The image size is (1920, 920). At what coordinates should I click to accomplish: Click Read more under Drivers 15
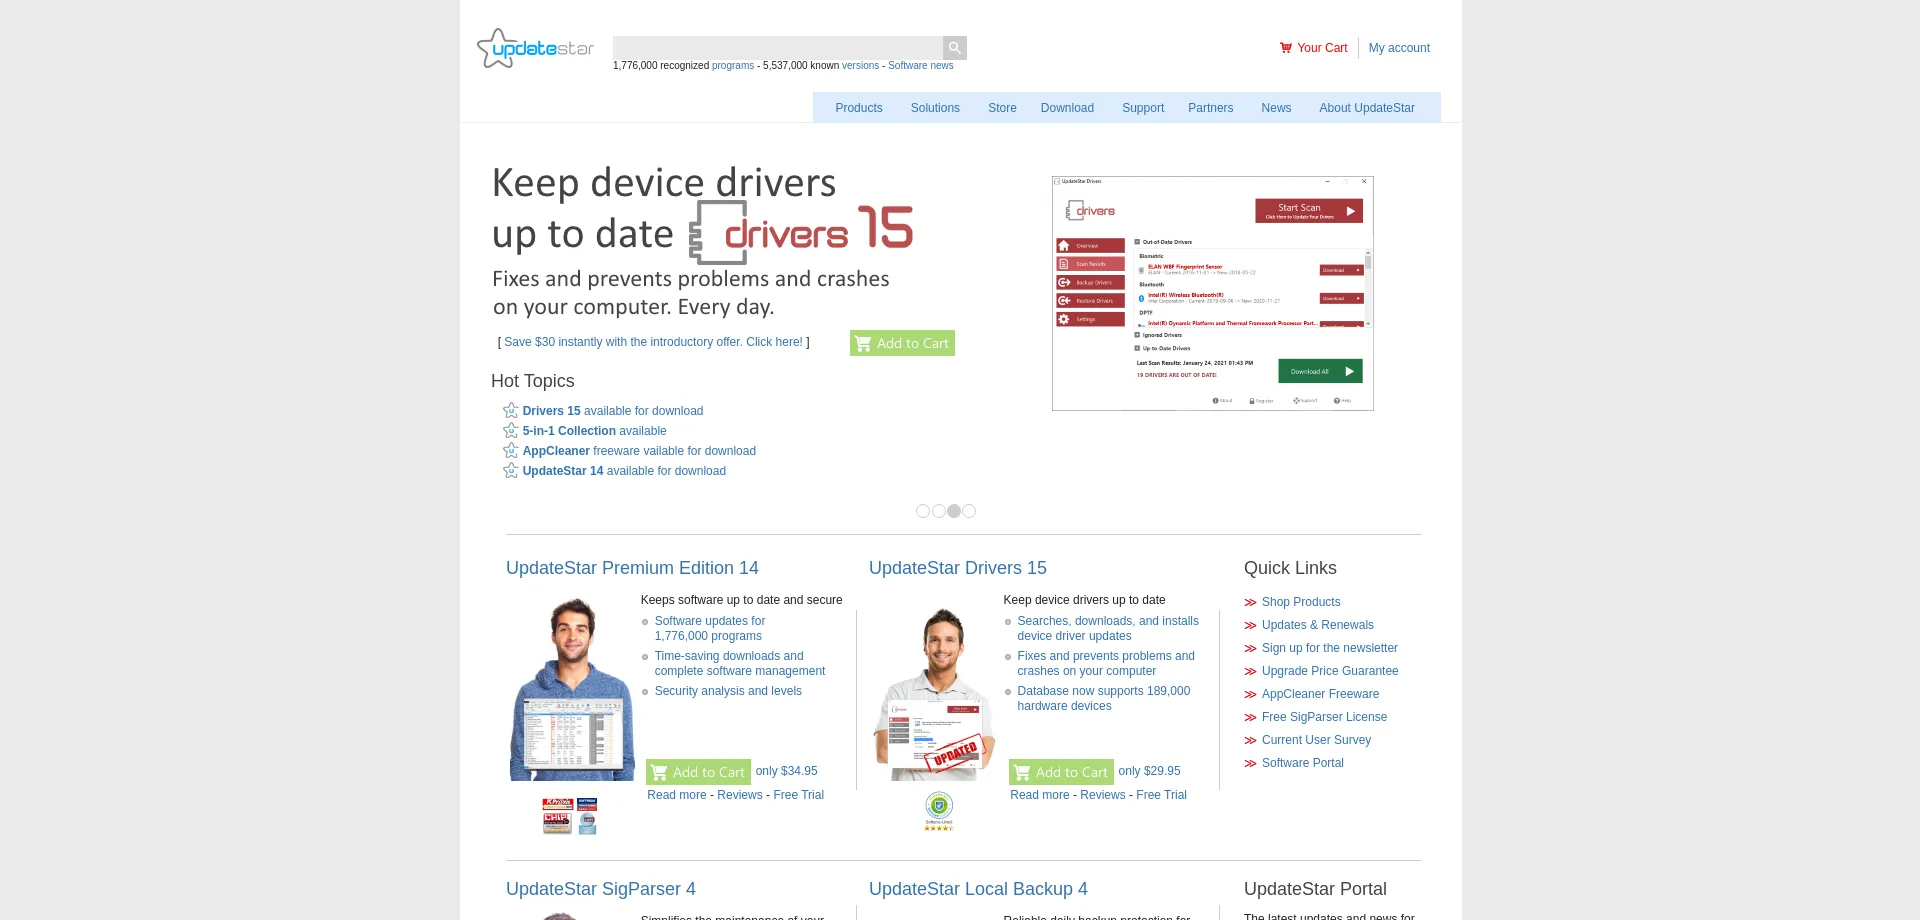click(x=1040, y=795)
